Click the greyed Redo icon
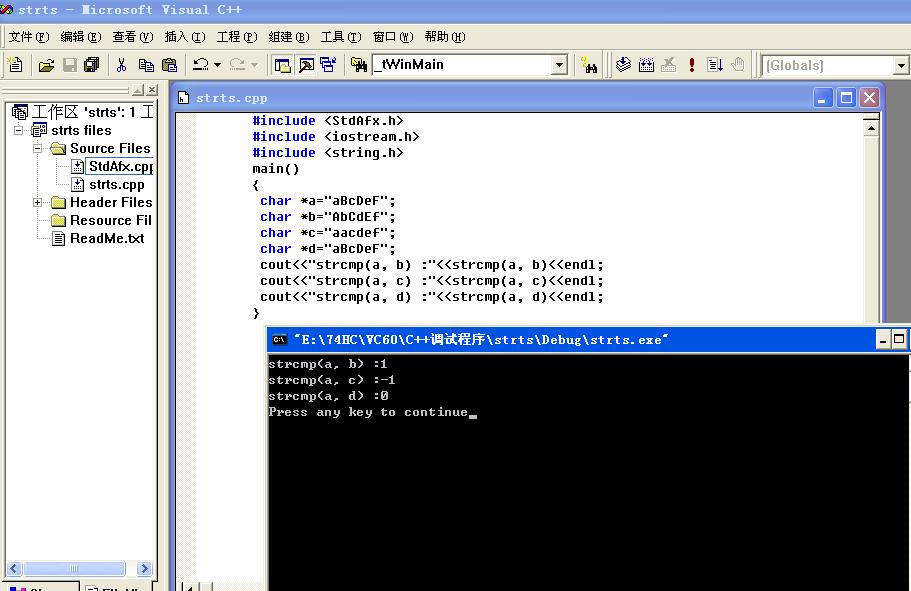 point(236,65)
